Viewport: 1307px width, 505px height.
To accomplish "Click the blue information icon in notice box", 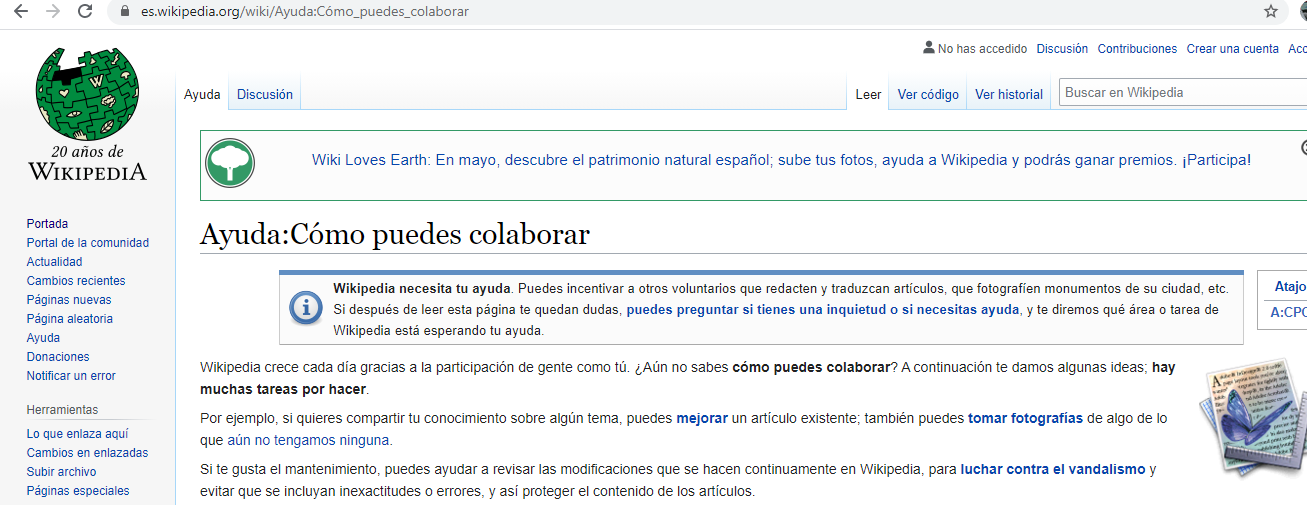I will 305,307.
